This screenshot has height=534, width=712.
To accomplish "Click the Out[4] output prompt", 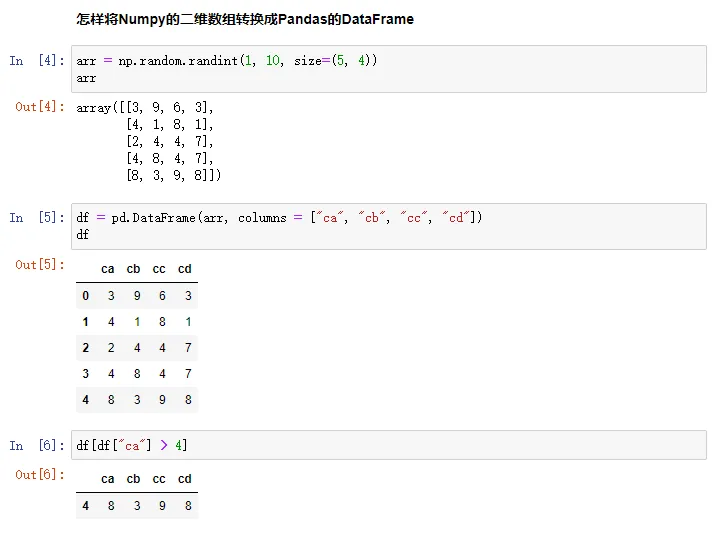I will click(40, 107).
